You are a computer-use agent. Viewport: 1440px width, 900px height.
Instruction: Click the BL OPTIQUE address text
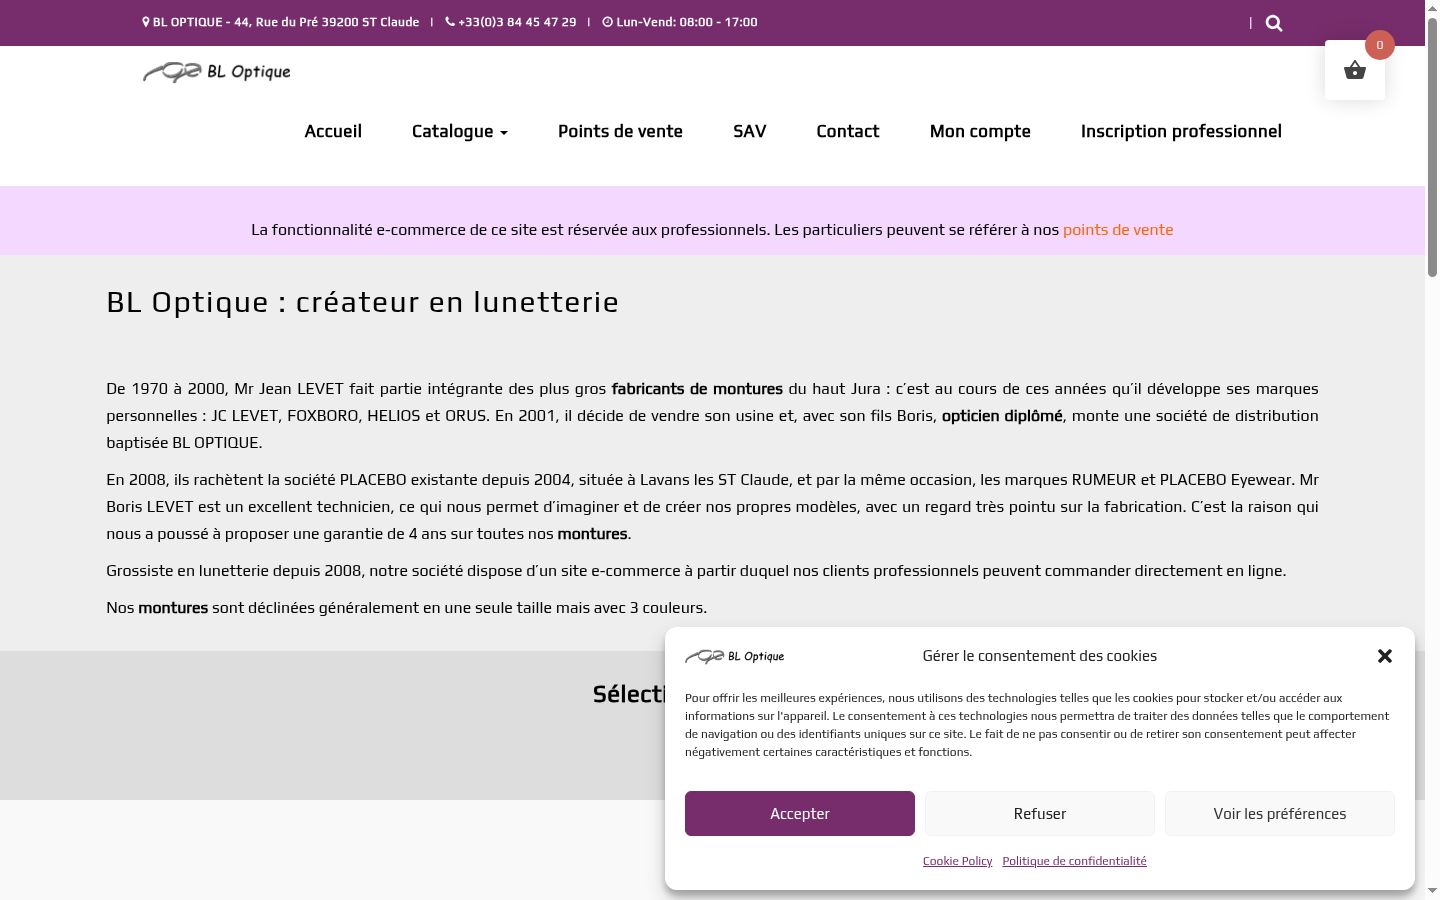(286, 22)
